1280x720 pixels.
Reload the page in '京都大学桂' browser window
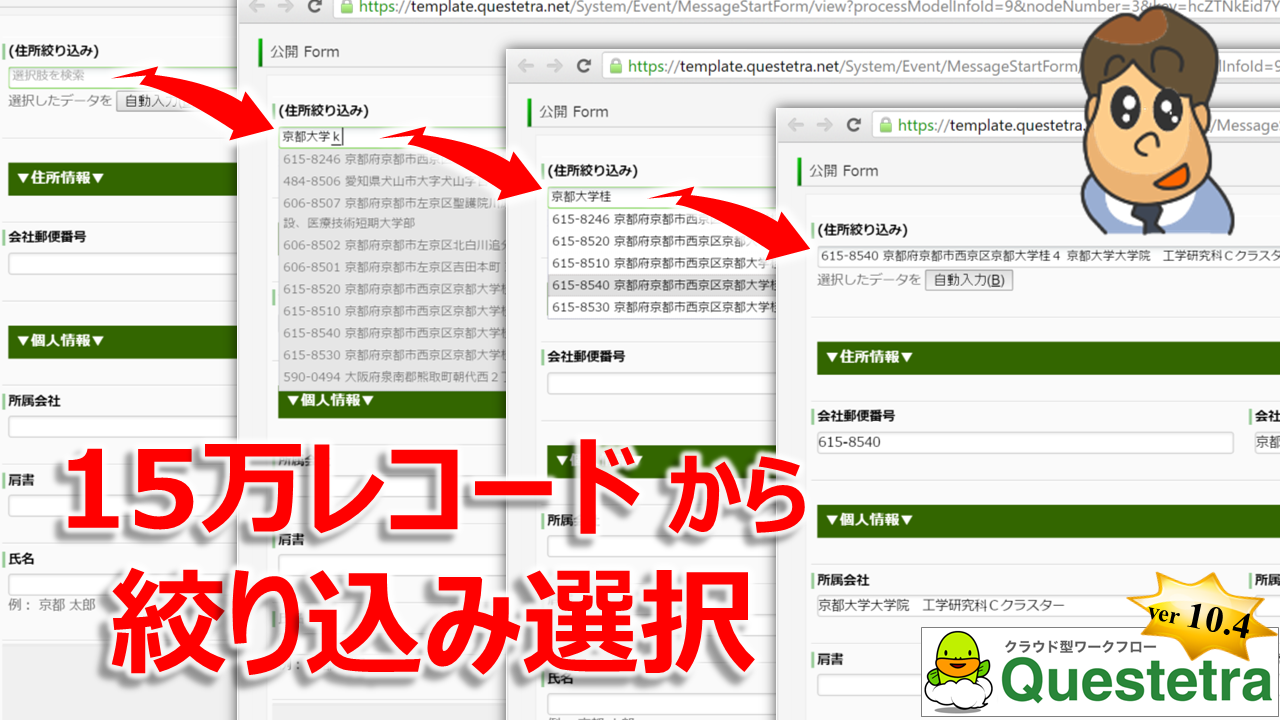(x=584, y=66)
